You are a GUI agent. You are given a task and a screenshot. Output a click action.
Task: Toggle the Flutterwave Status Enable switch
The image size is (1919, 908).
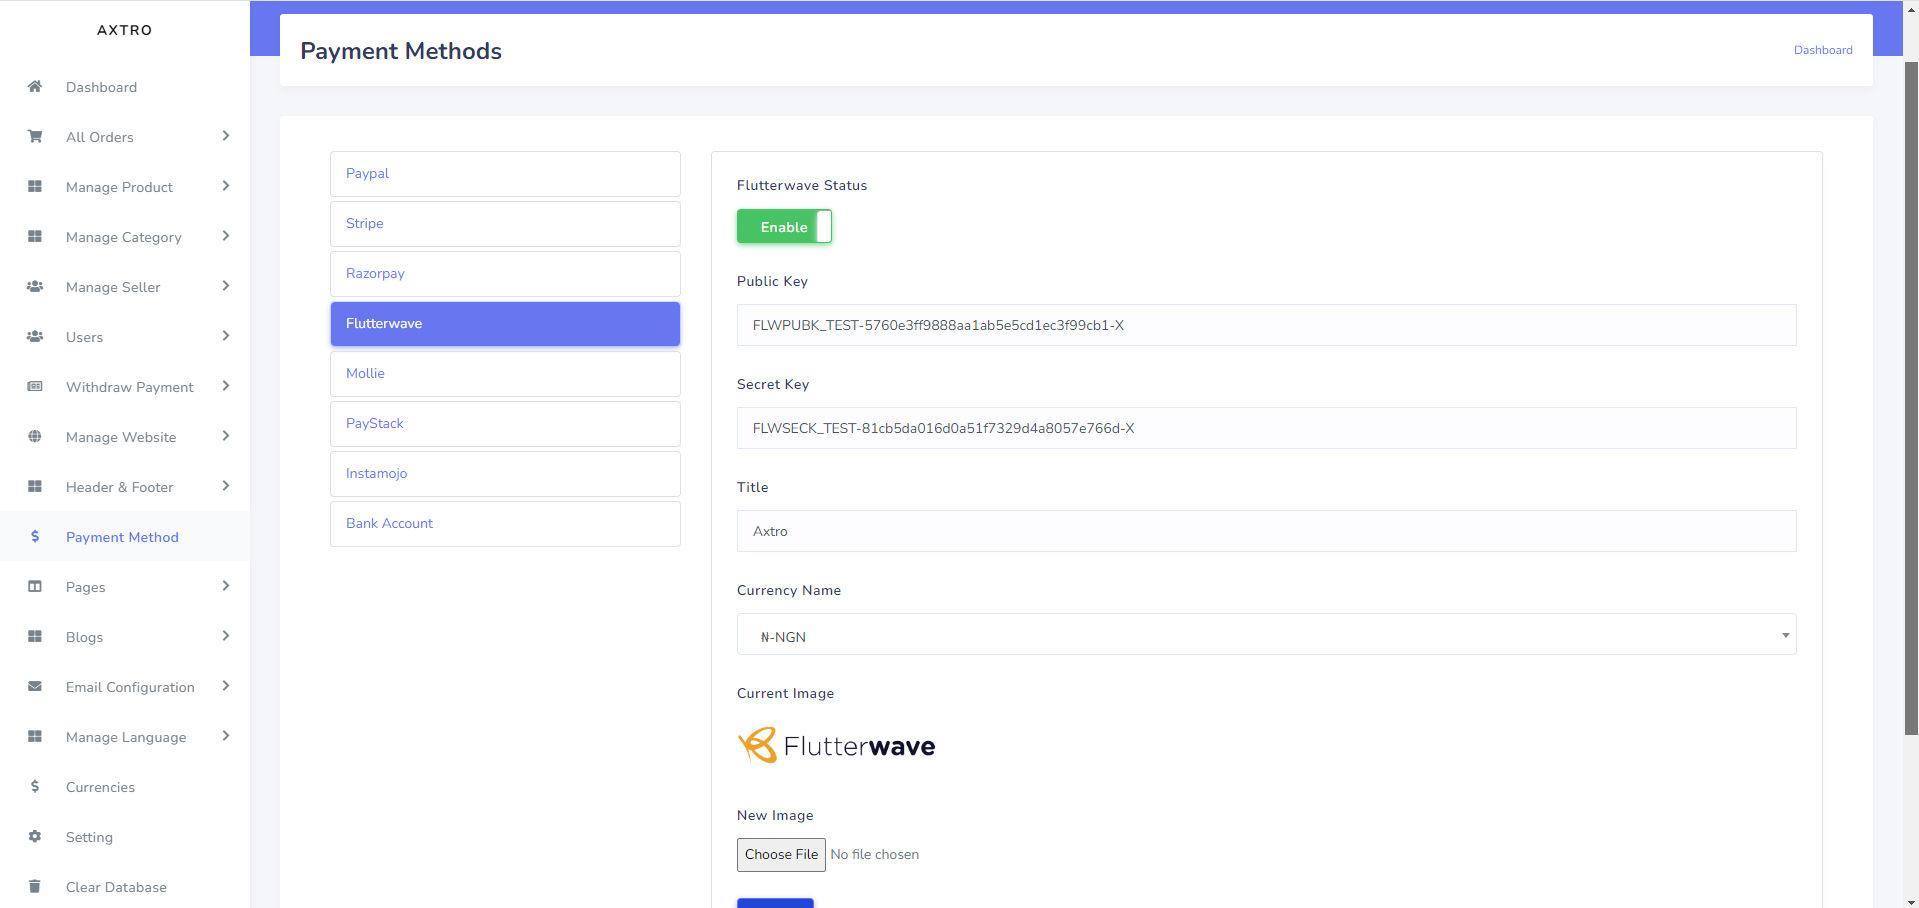[784, 227]
